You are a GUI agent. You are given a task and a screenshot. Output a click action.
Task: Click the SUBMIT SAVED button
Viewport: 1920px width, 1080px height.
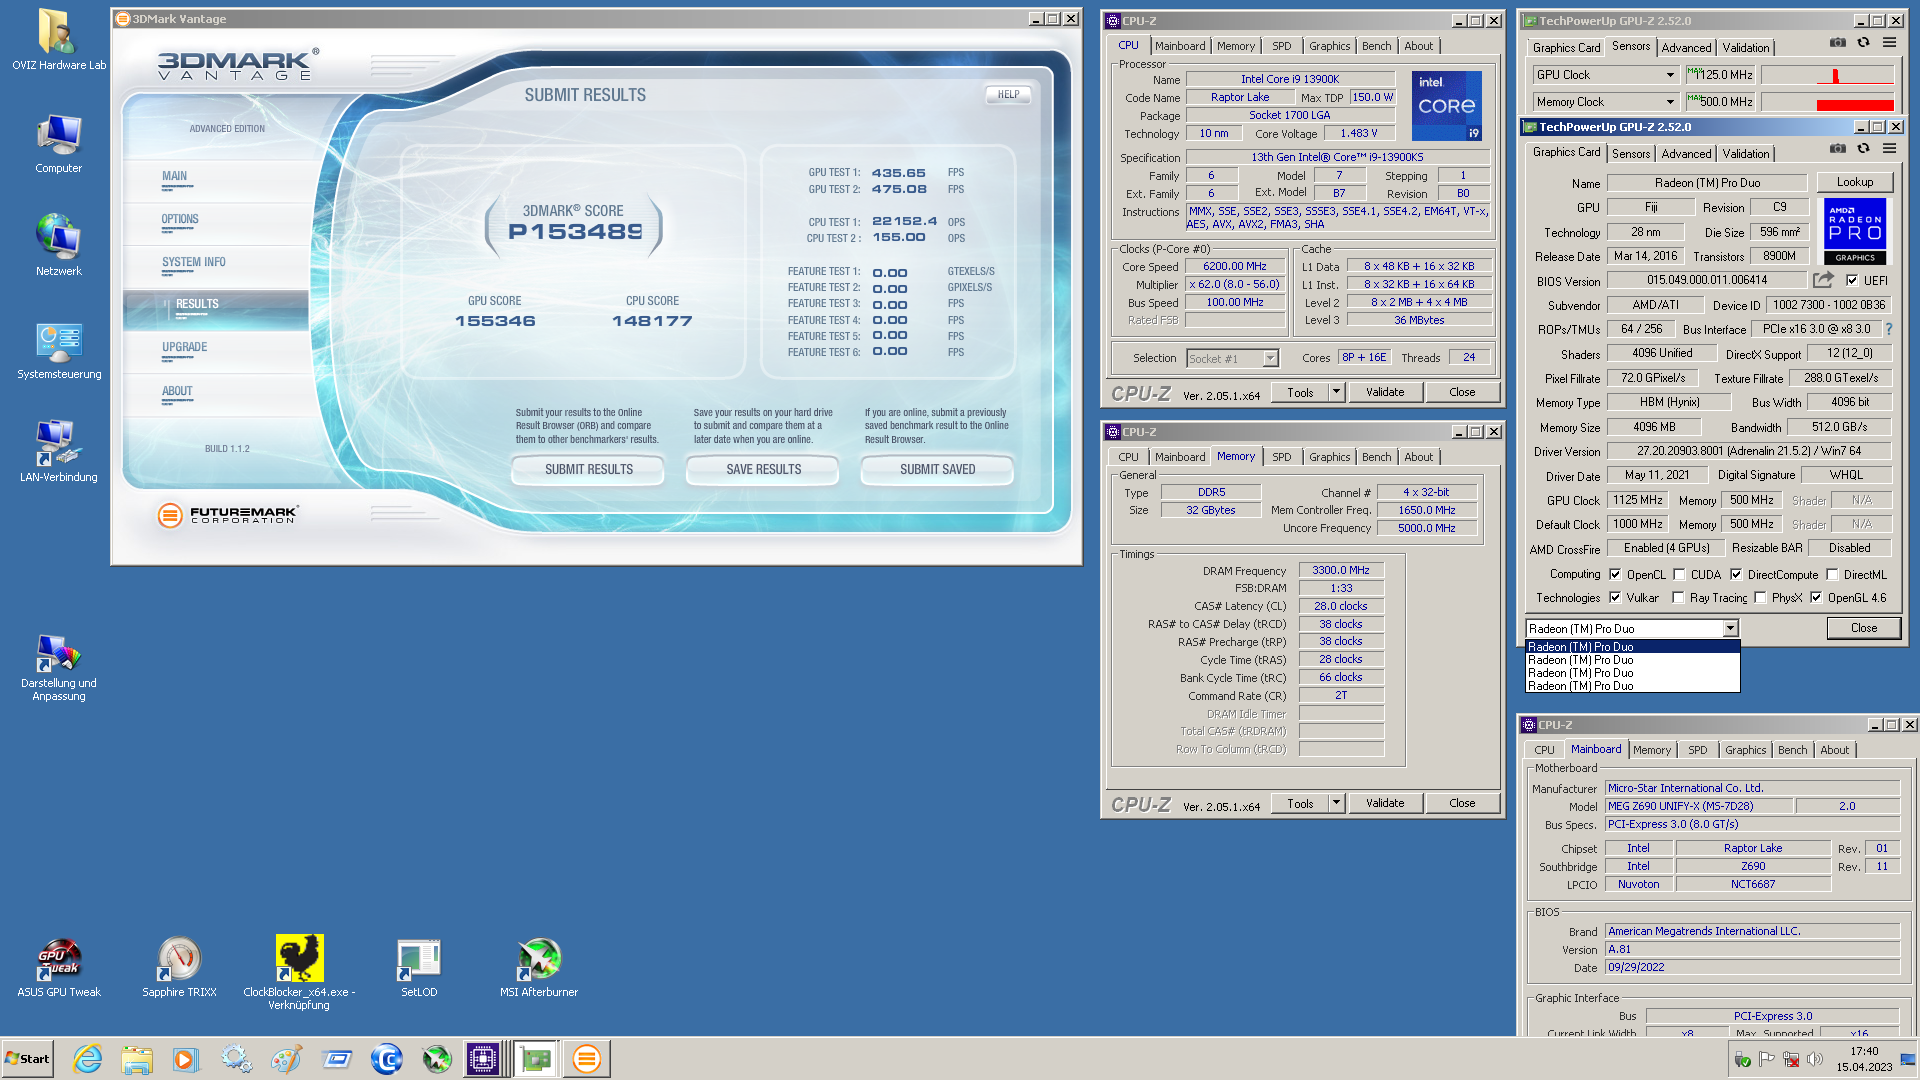[937, 469]
